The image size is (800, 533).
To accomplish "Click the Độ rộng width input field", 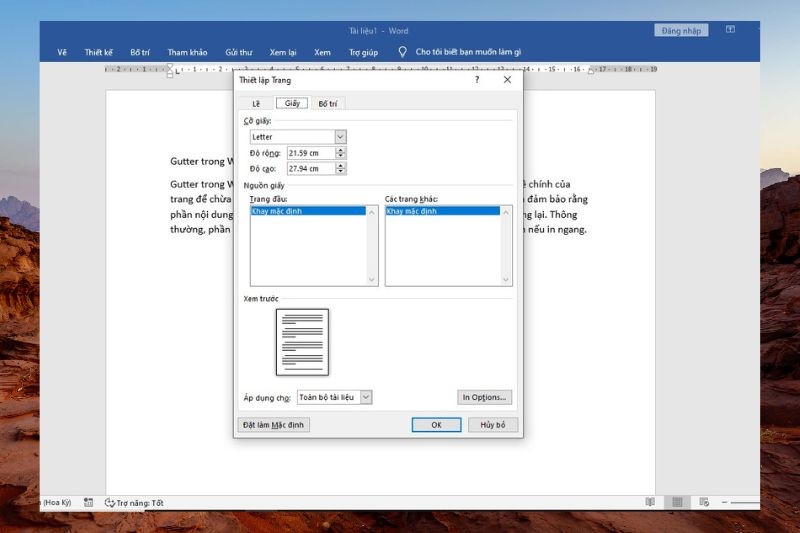I will click(310, 153).
